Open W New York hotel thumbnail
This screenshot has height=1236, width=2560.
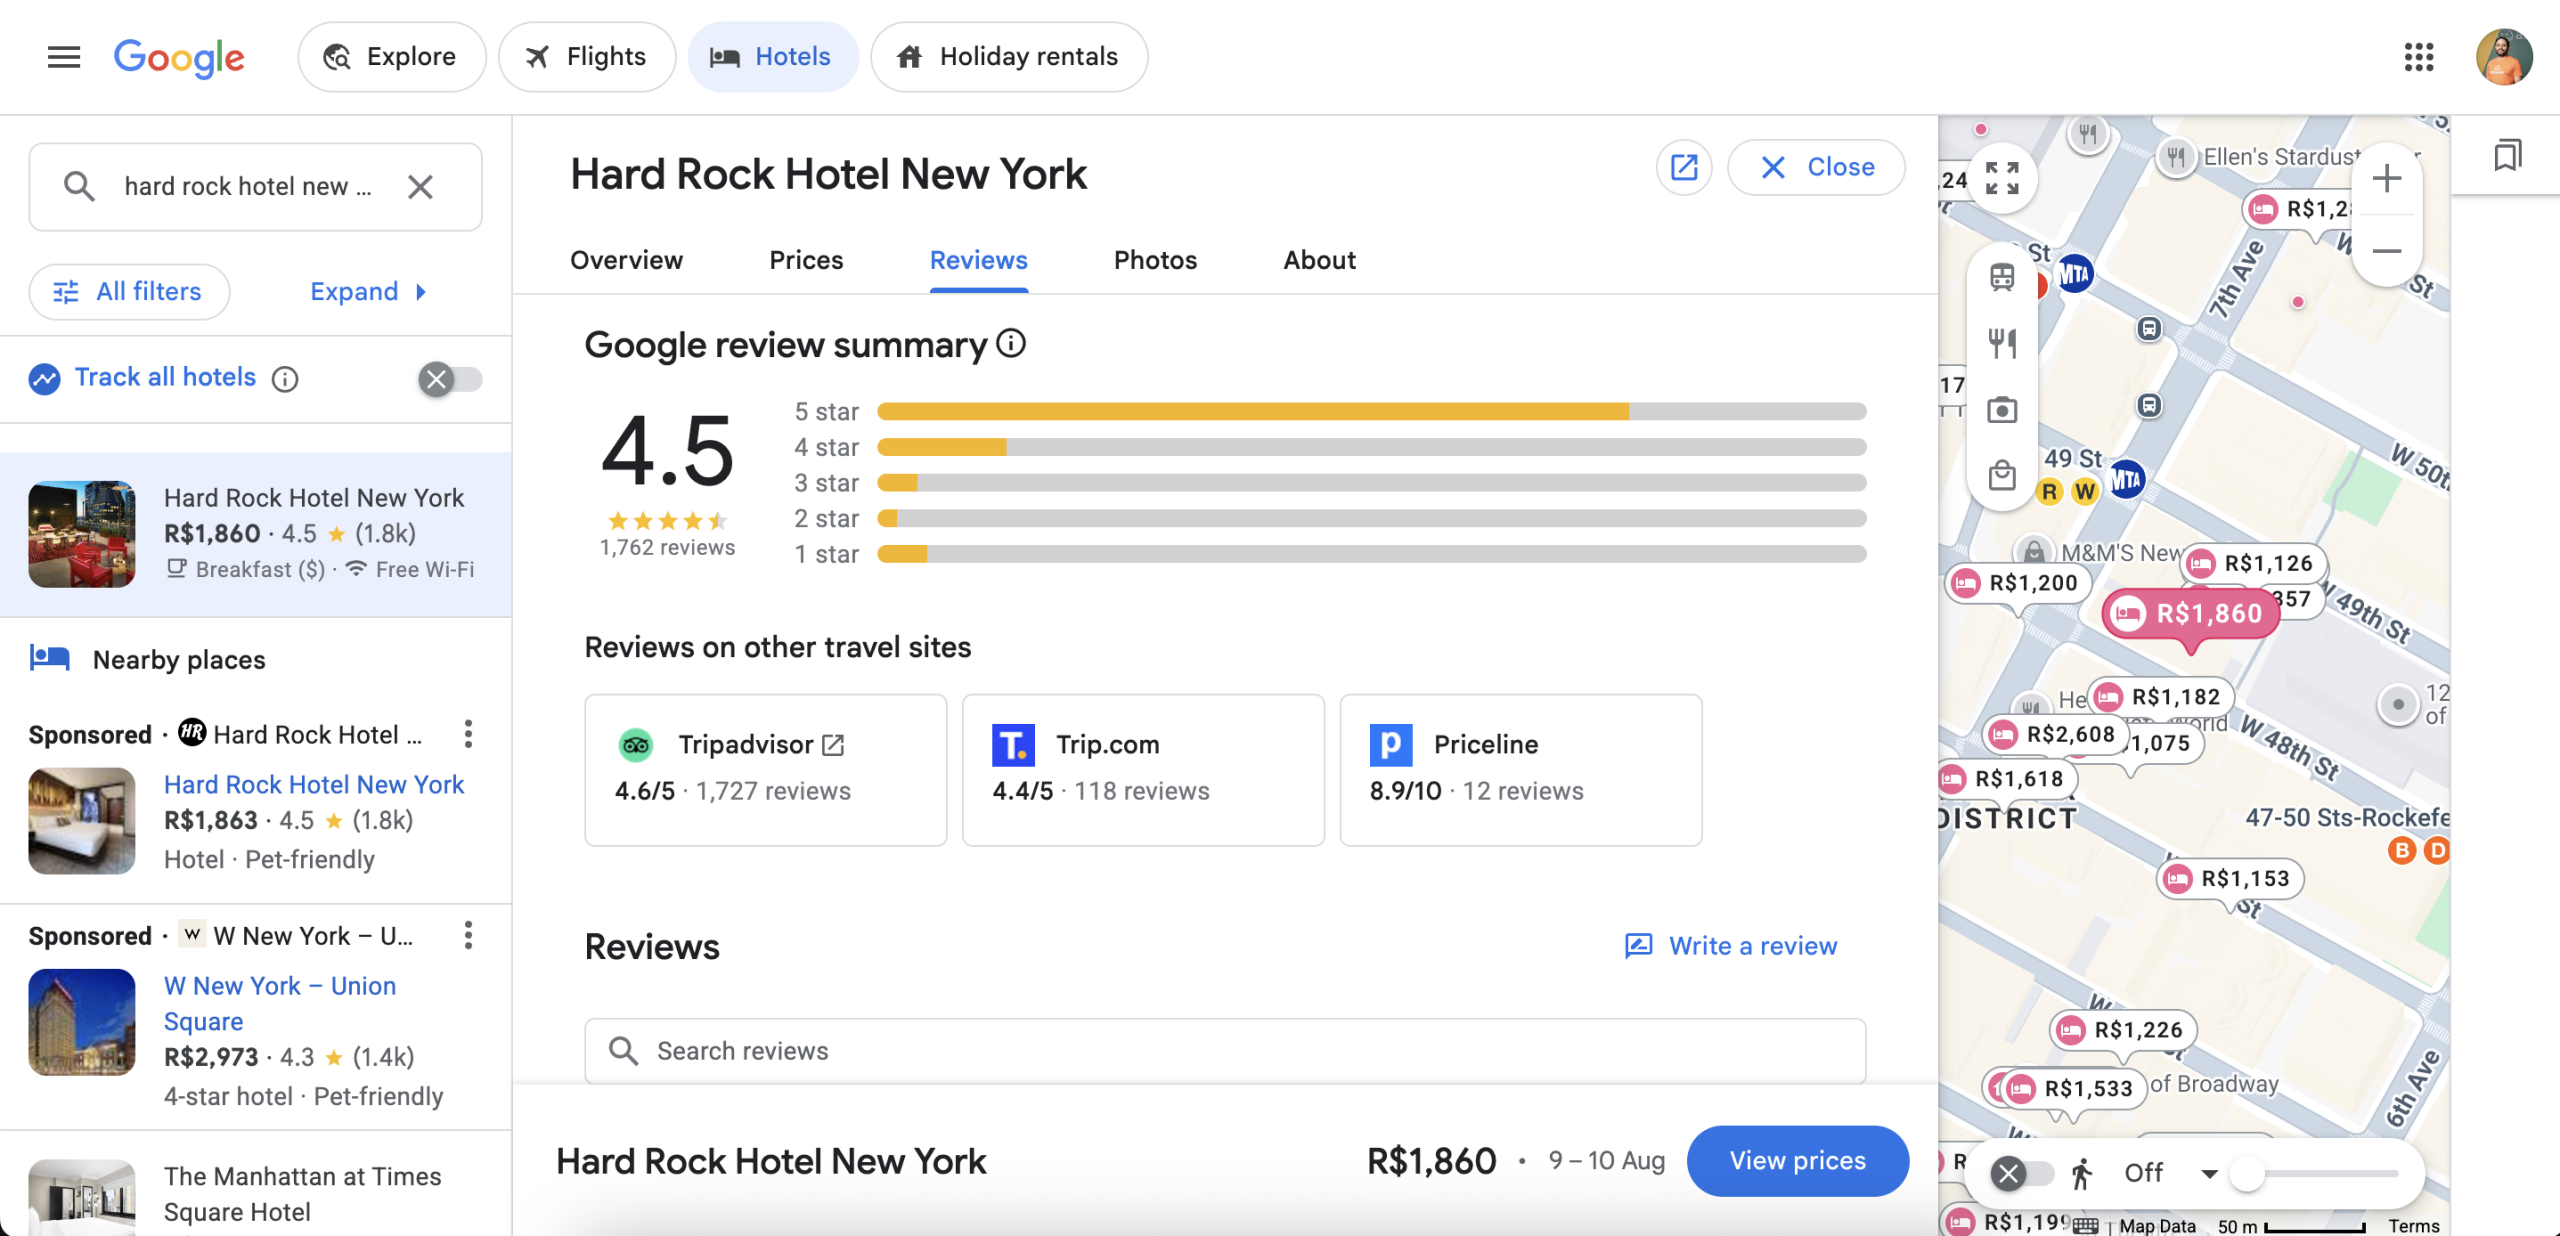(82, 1022)
